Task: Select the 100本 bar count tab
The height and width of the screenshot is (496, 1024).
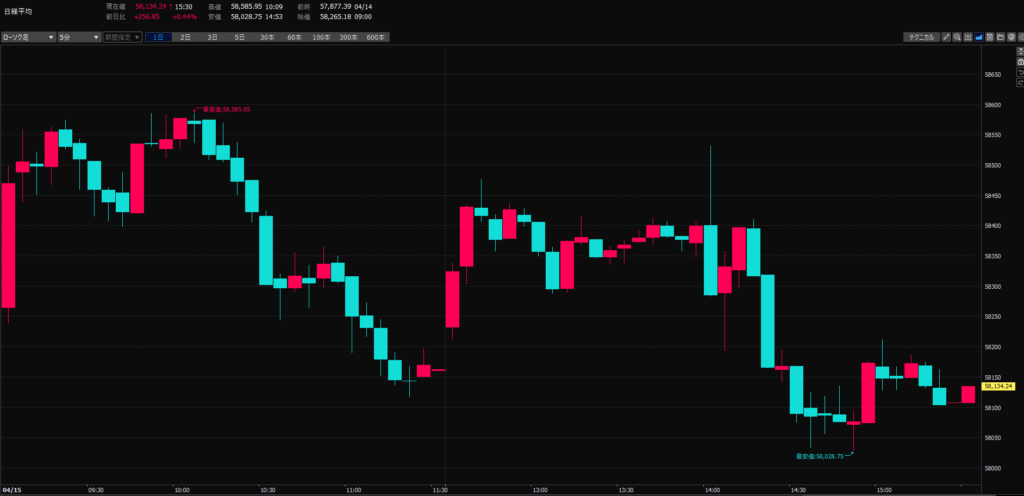Action: pos(321,37)
